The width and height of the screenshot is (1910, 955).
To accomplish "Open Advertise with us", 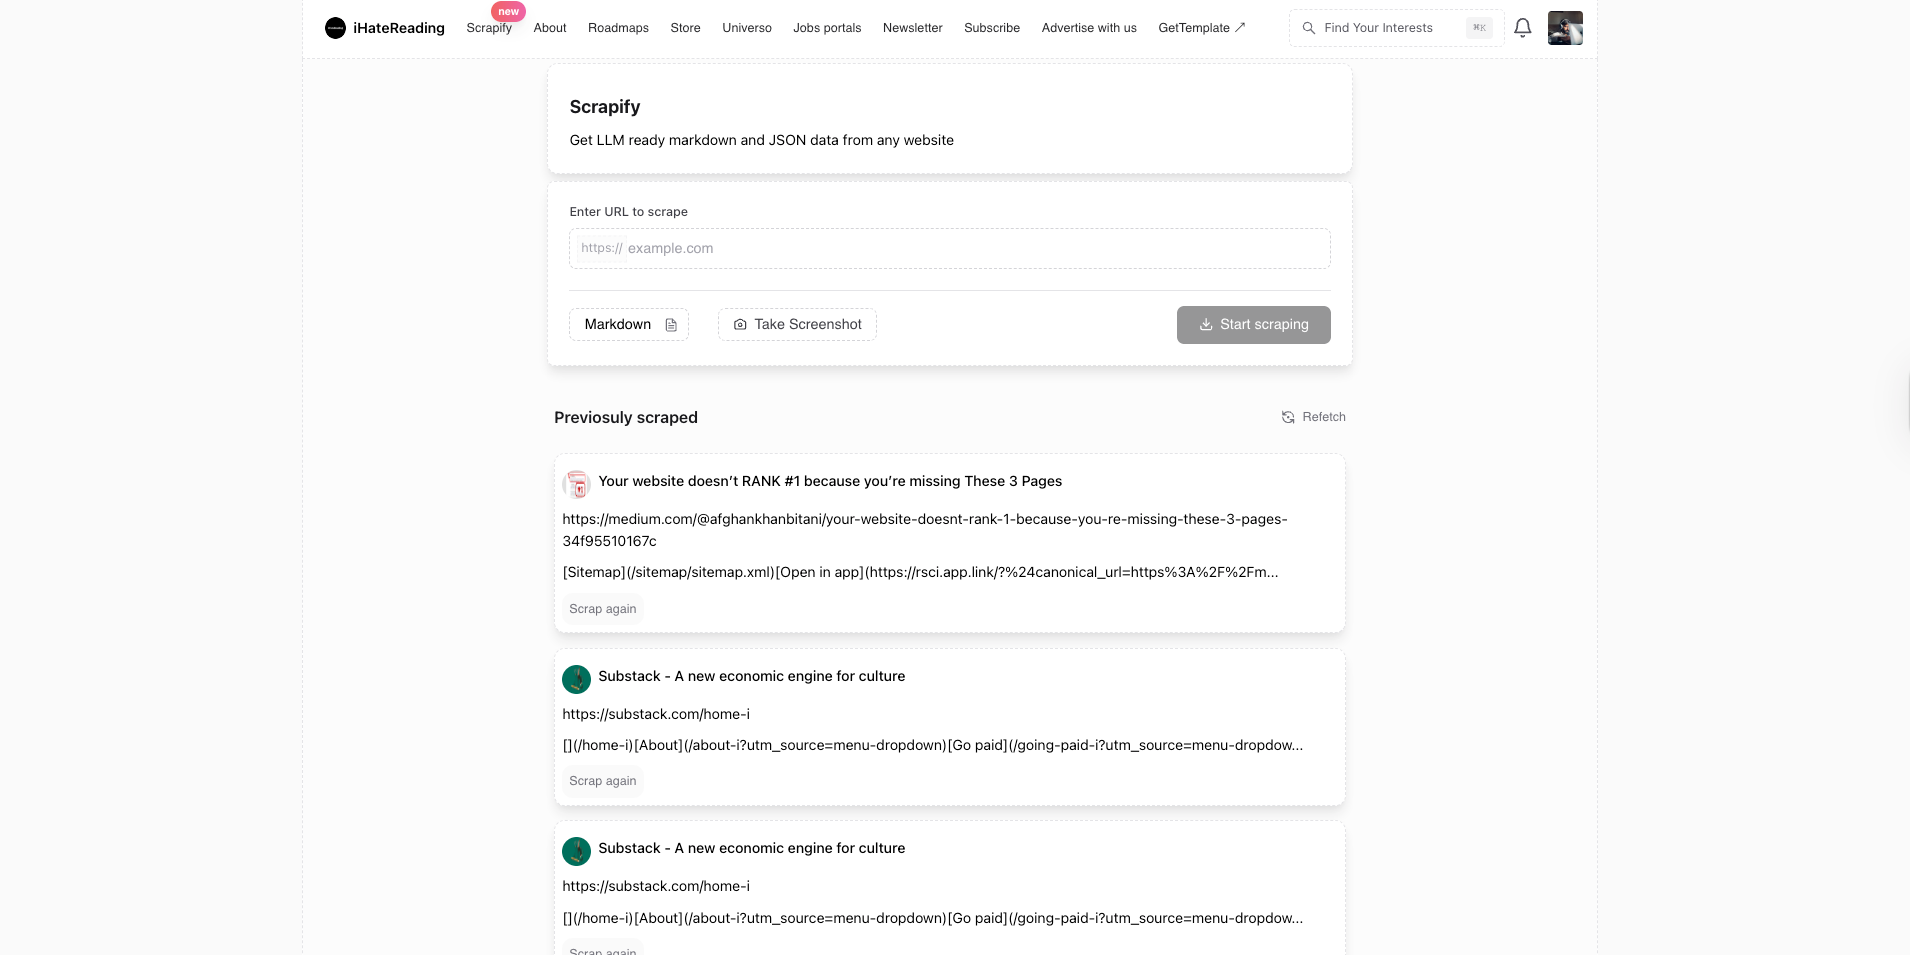I will pyautogui.click(x=1089, y=28).
